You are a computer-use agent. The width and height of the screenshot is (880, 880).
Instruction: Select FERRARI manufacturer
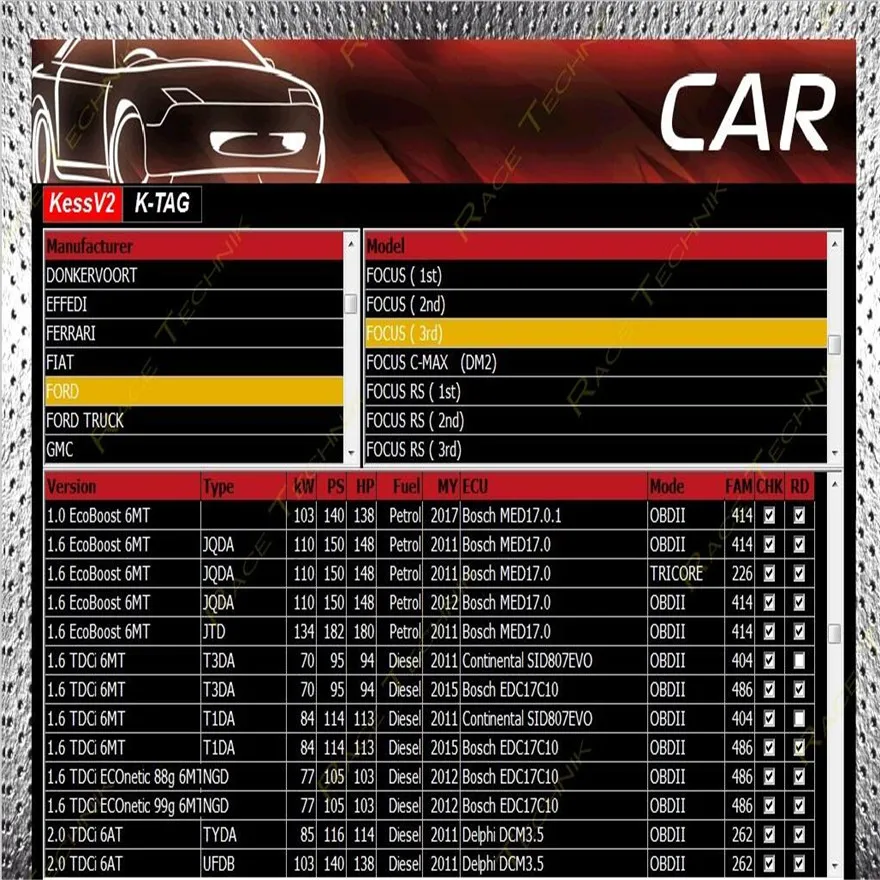point(194,334)
